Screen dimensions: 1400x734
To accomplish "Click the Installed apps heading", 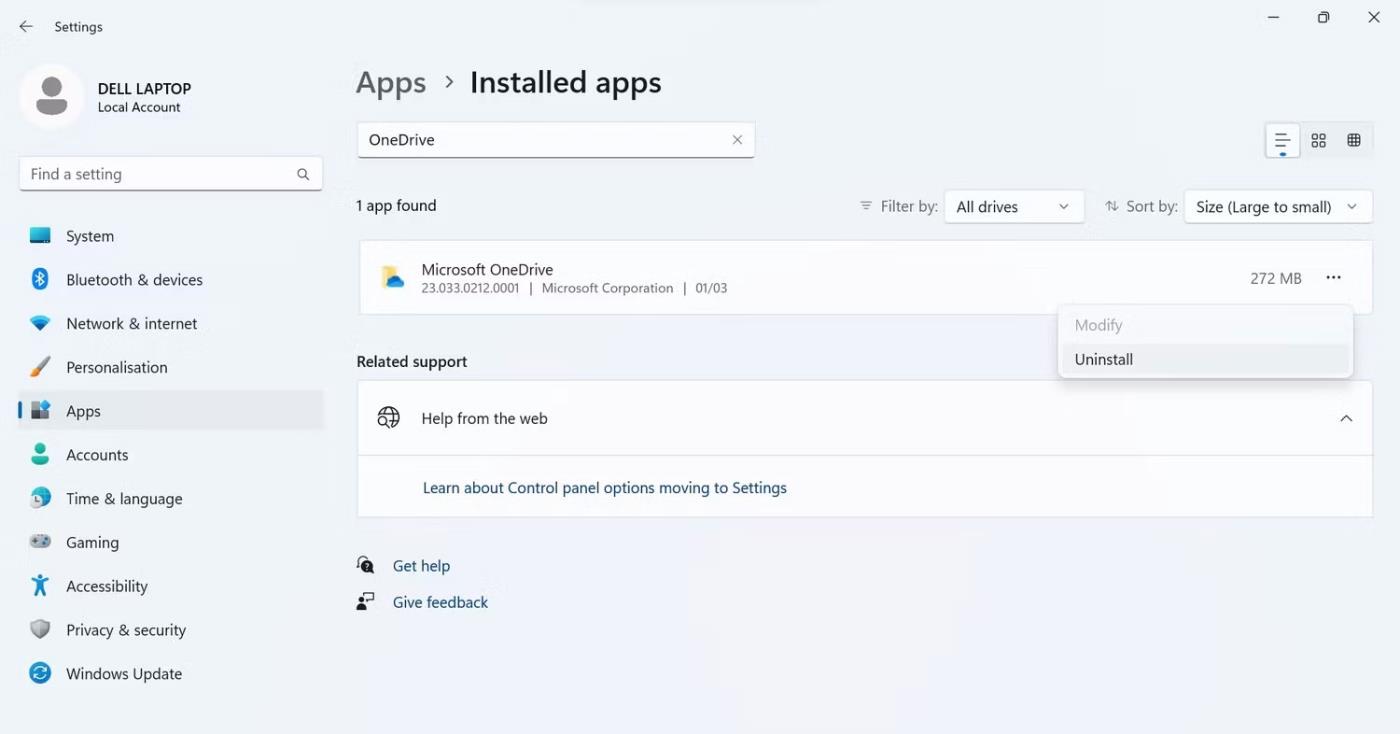I will click(x=566, y=83).
